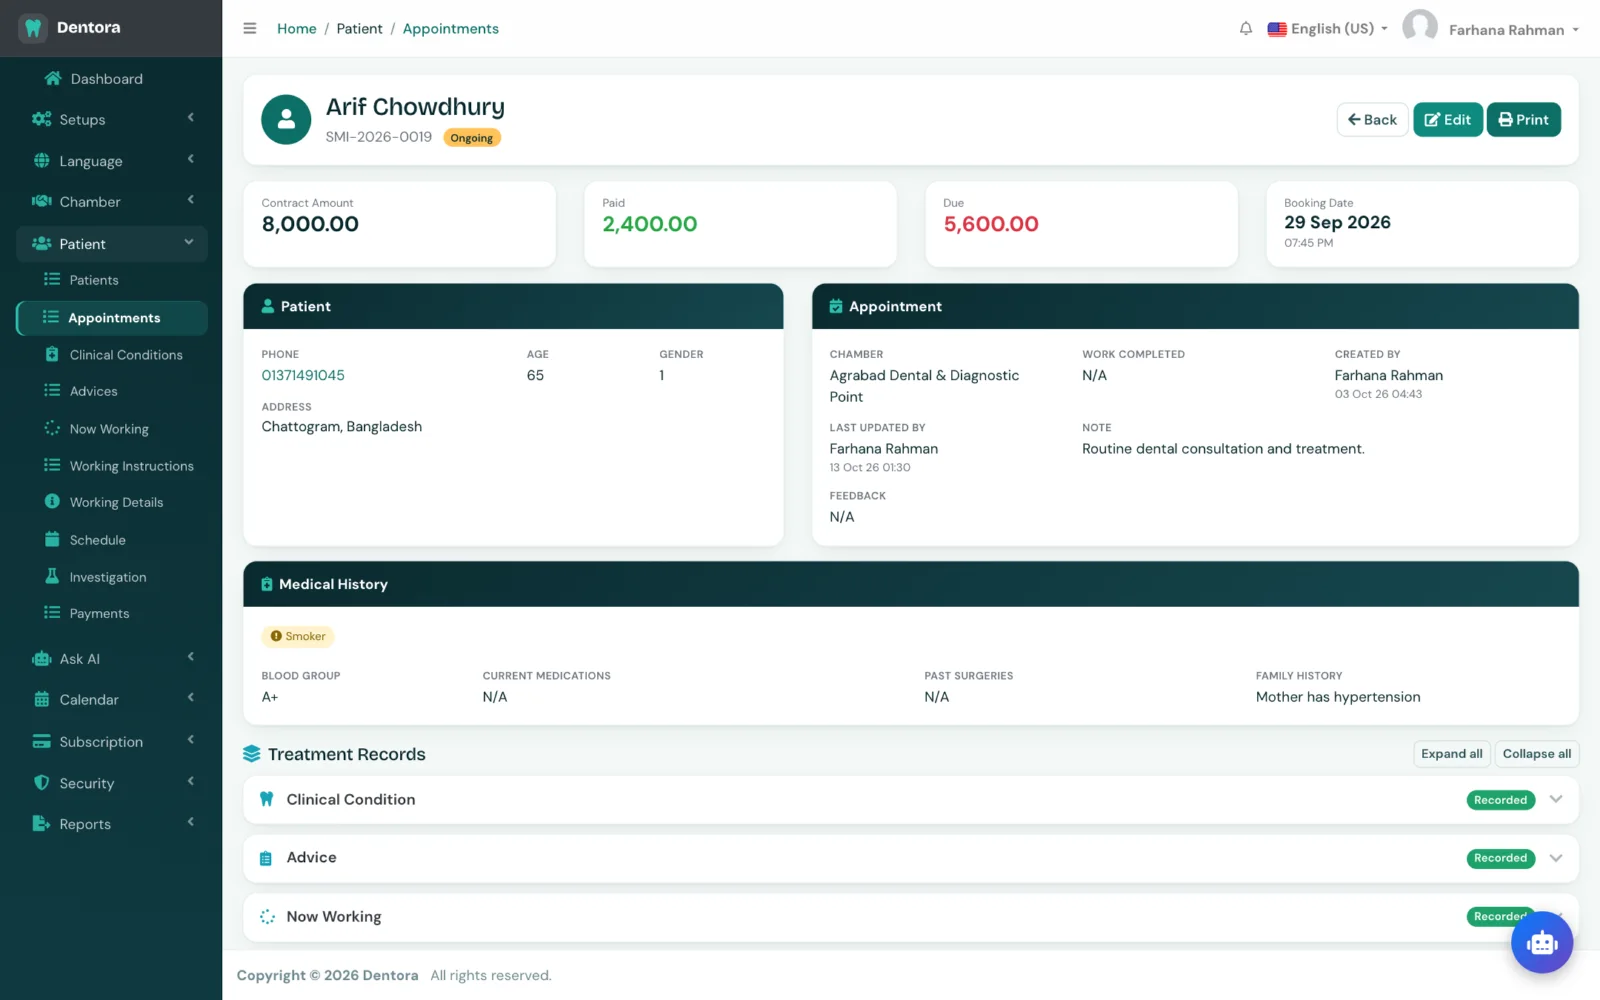Click the Dentora tooth logo
This screenshot has width=1600, height=1000.
pos(33,28)
